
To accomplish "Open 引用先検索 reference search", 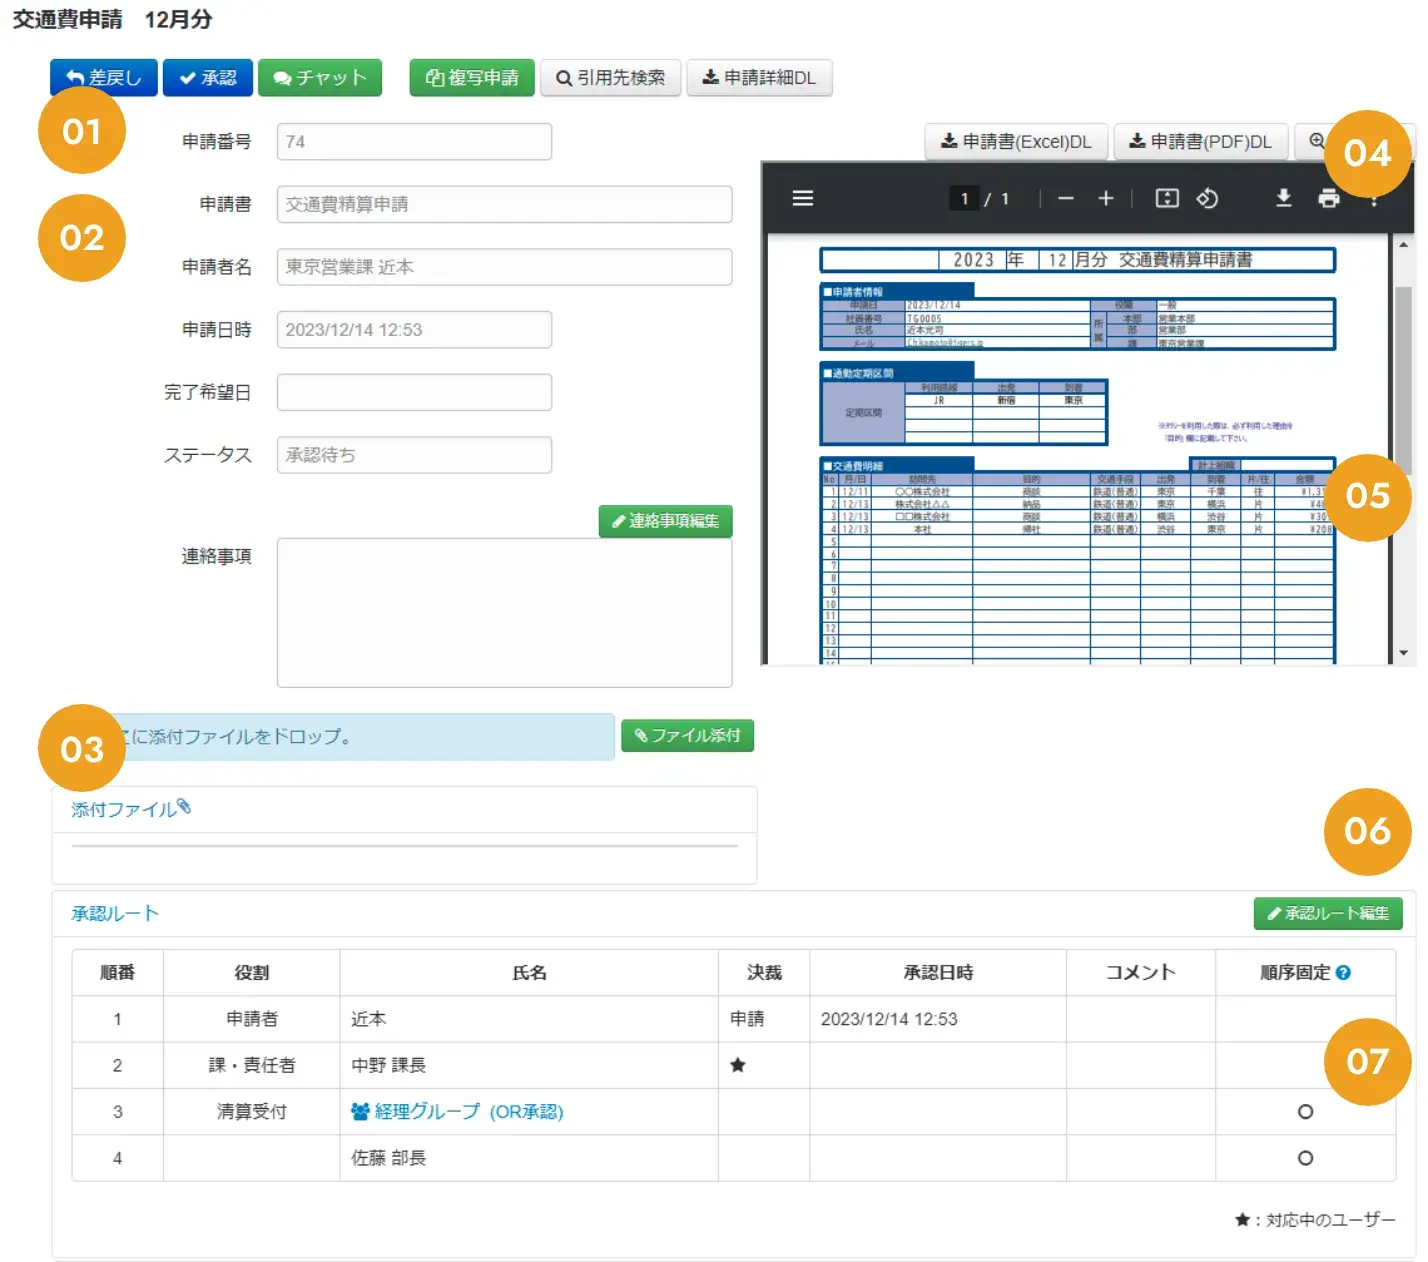I will click(x=611, y=78).
